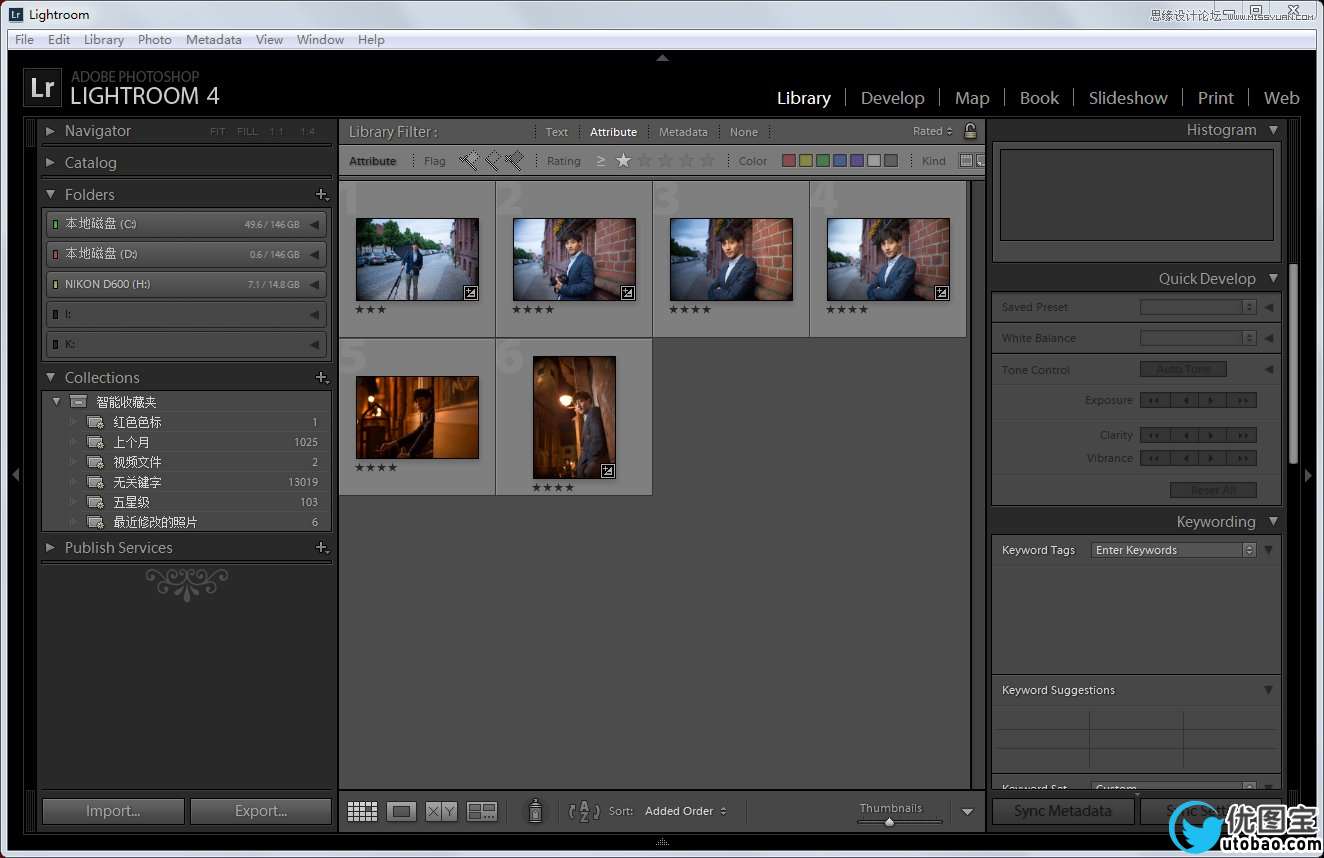
Task: Select the sixth photo thumbnail
Action: (574, 417)
